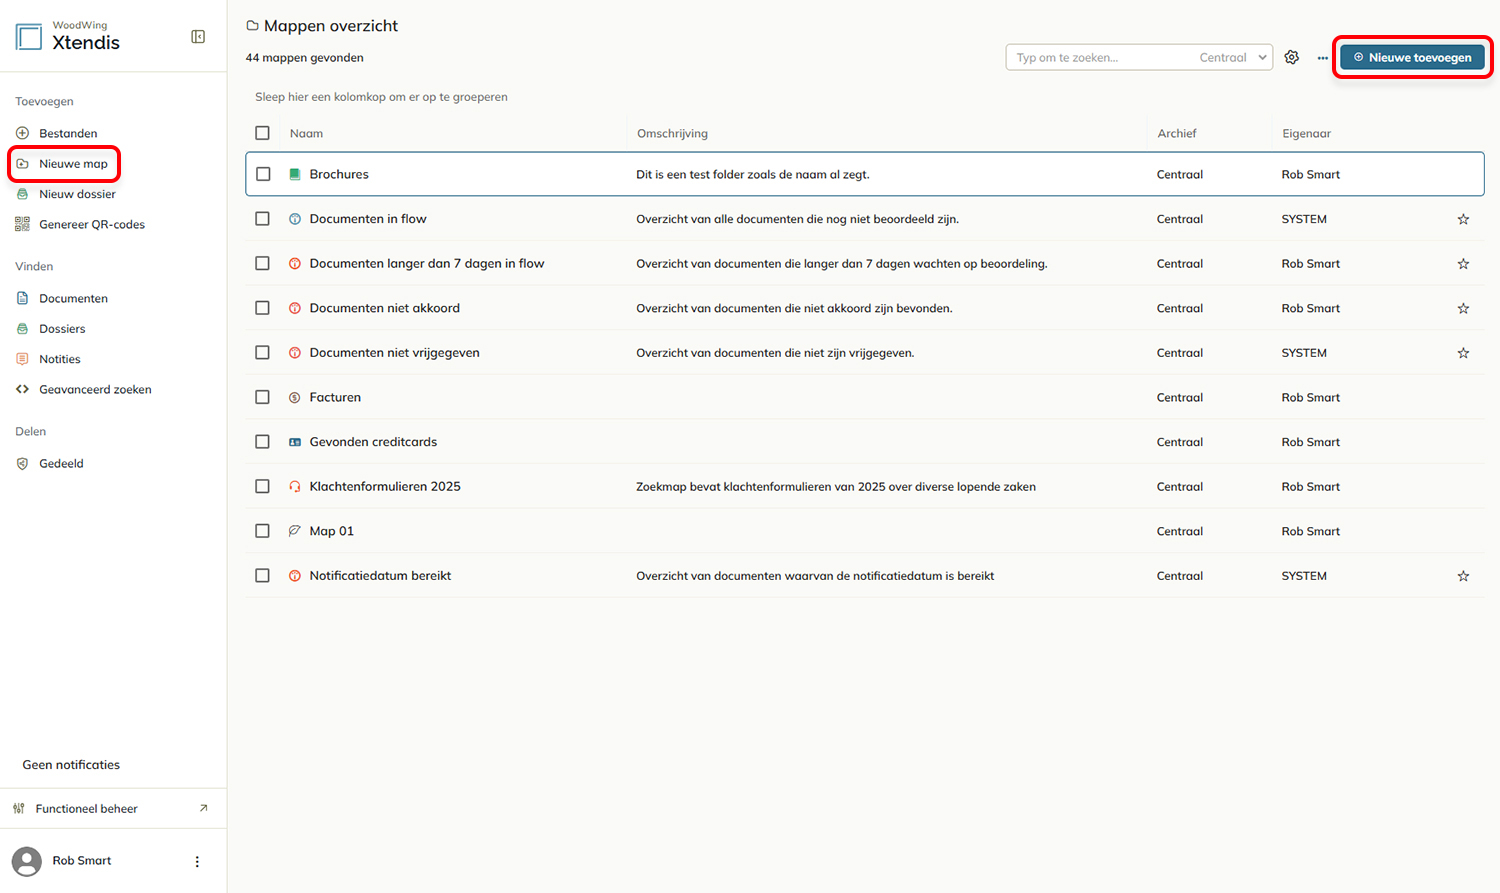
Task: Click the Map 01 feather icon
Action: (295, 531)
